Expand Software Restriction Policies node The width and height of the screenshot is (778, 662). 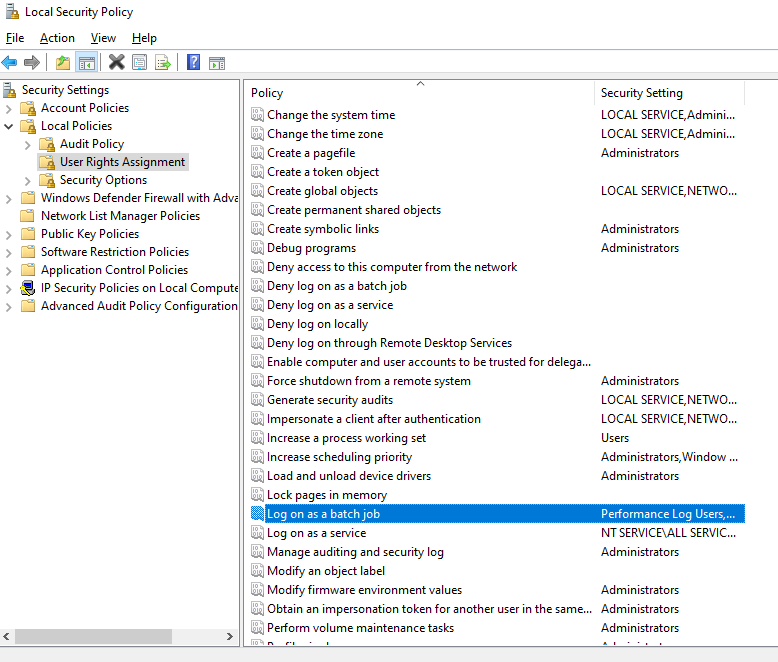pyautogui.click(x=8, y=253)
